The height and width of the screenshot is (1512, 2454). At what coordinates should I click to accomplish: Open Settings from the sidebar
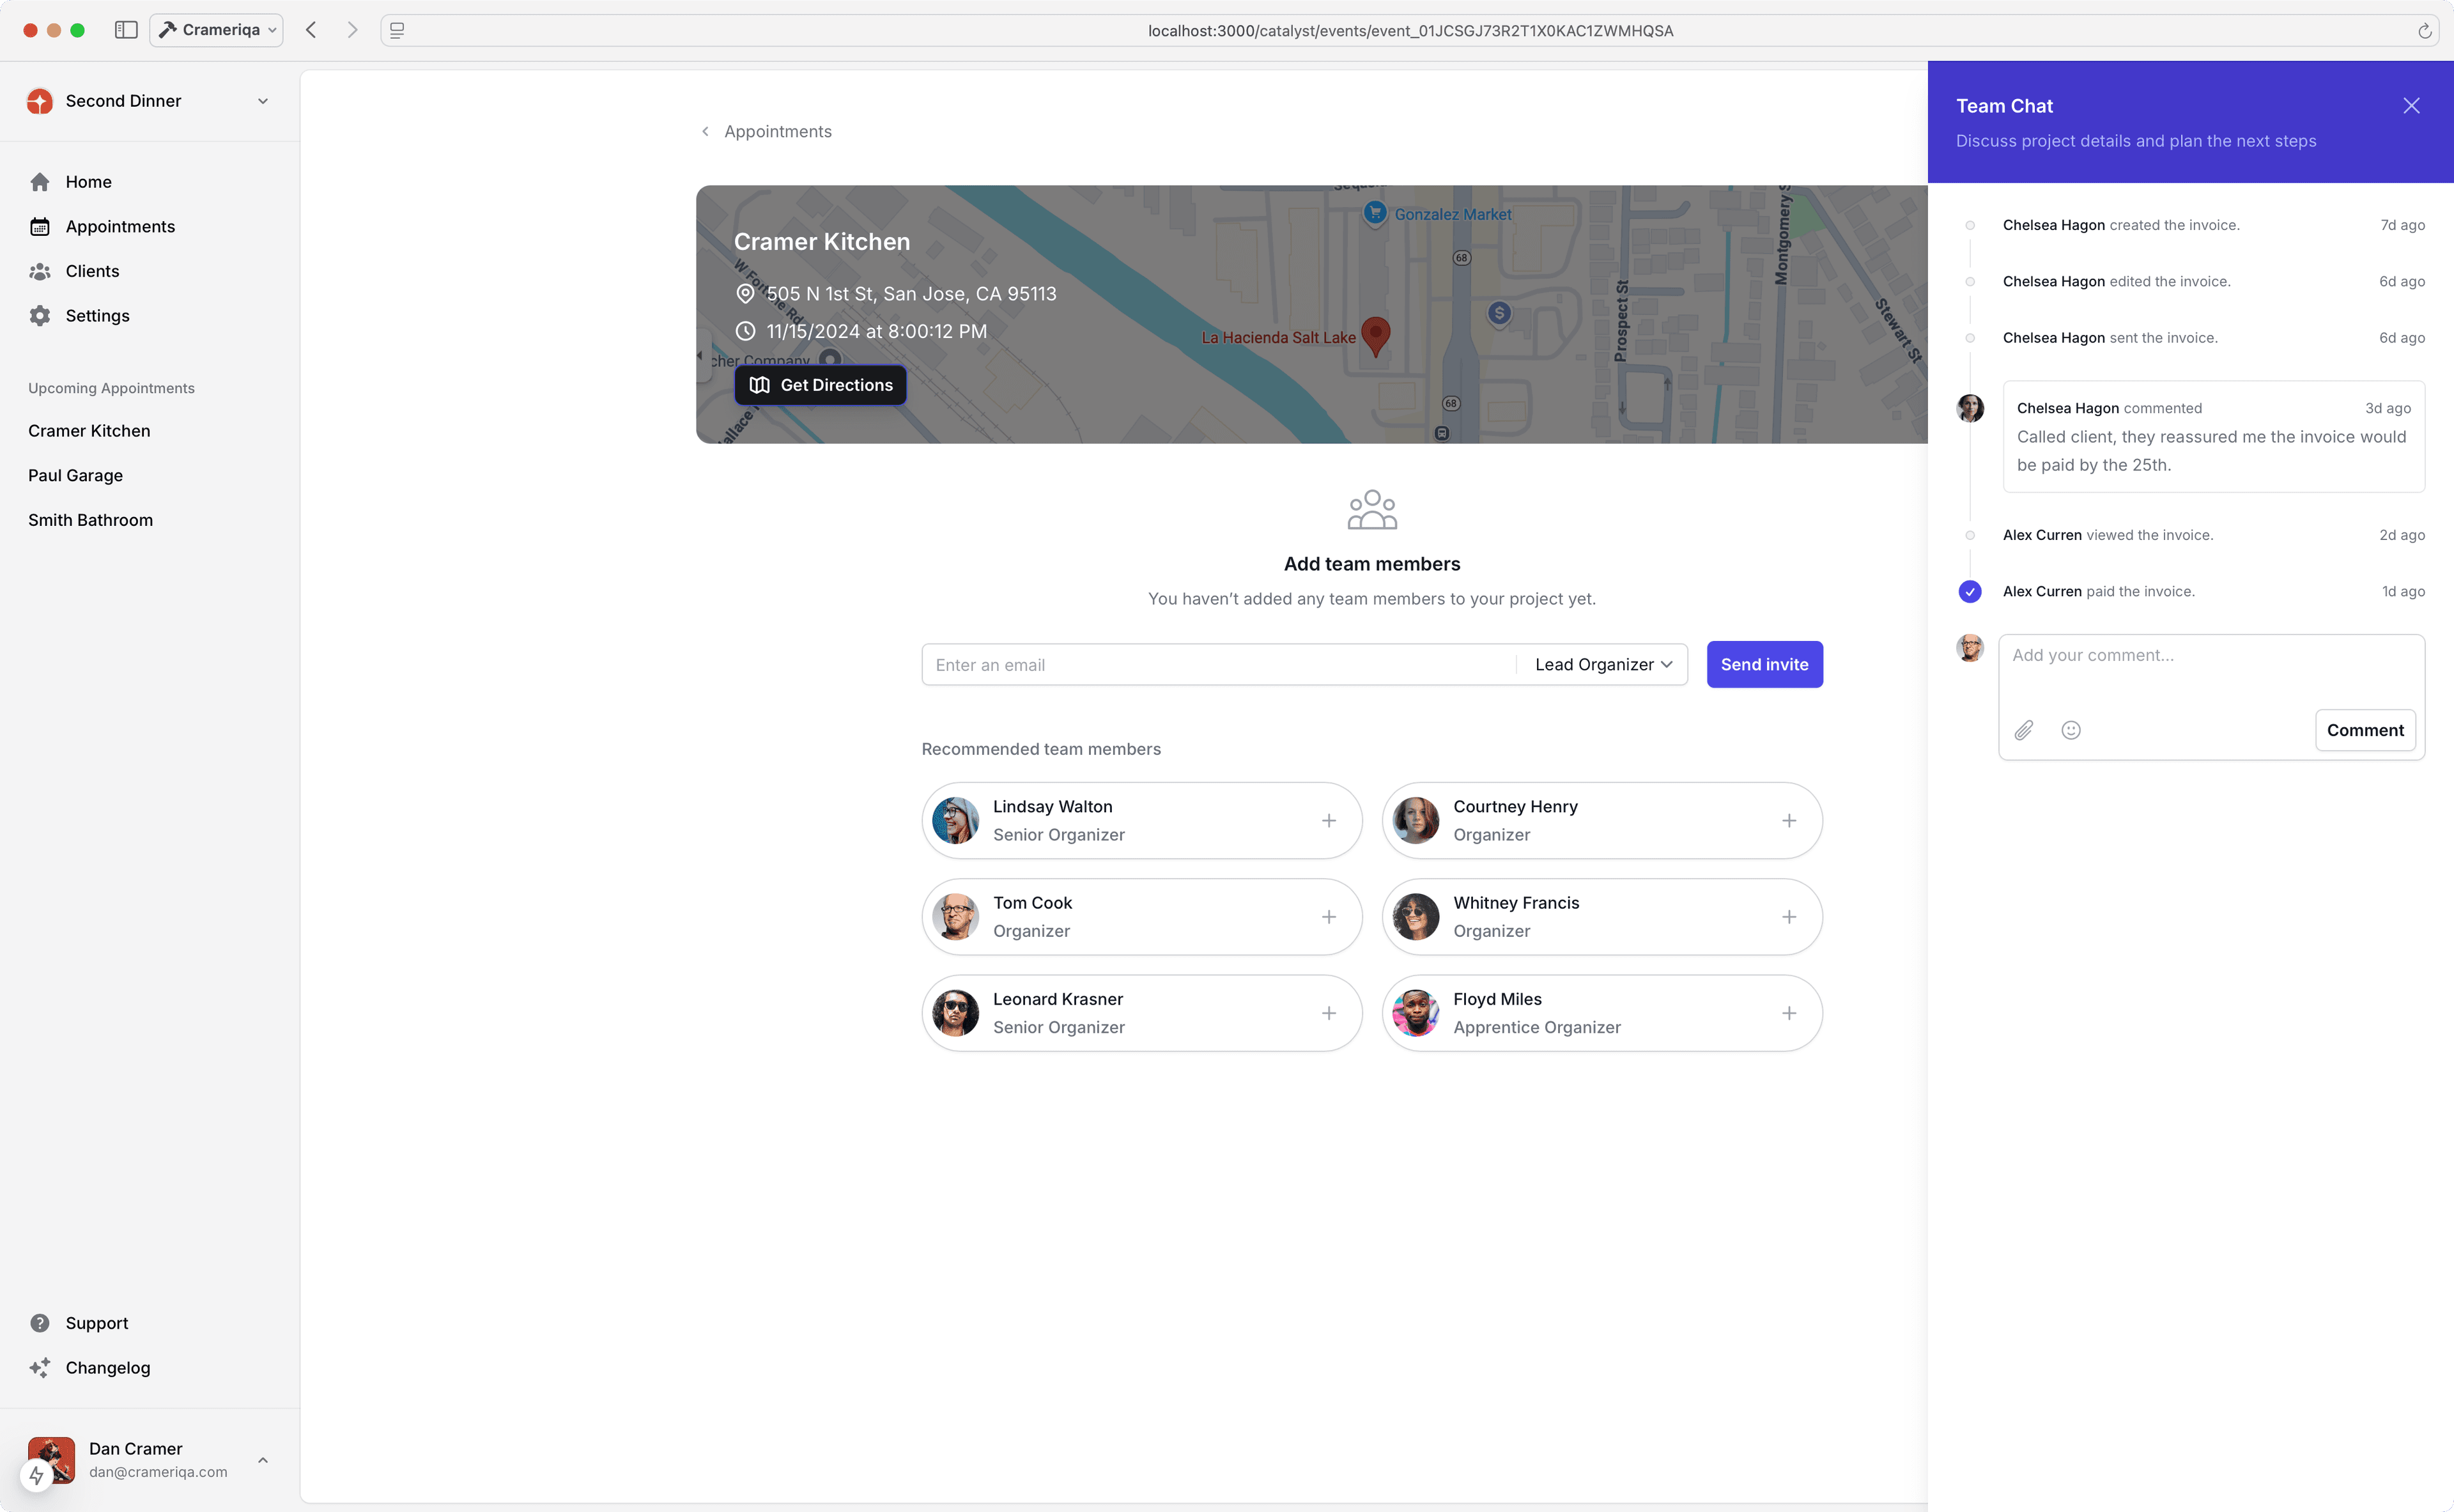[x=97, y=316]
